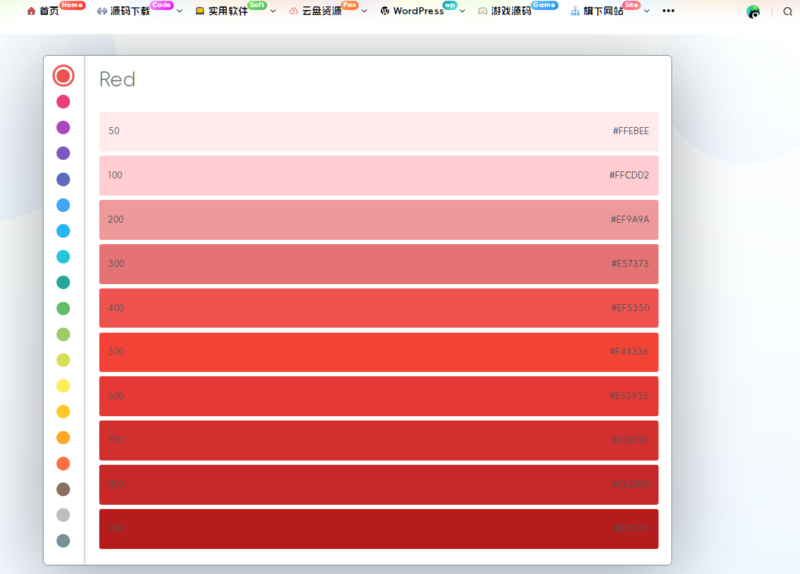Open the user avatar icon
800x574 pixels.
pyautogui.click(x=753, y=11)
